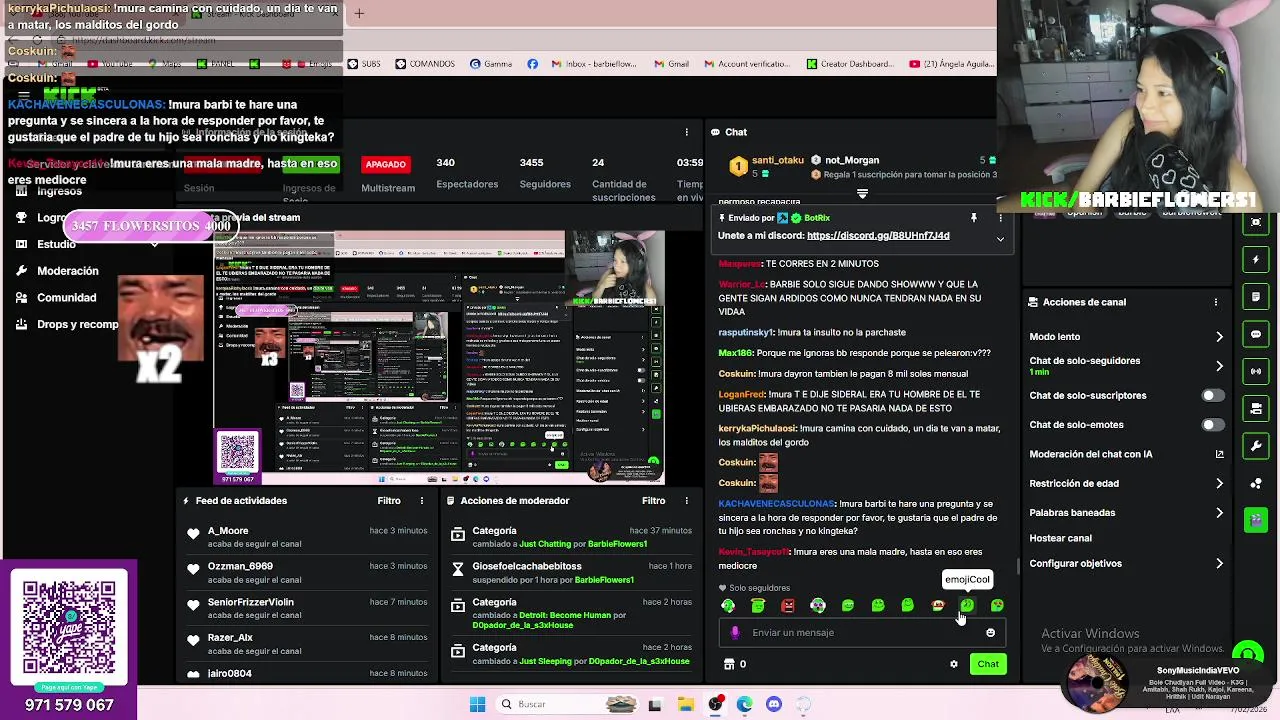
Task: Open the Estudio sidebar menu
Action: pyautogui.click(x=56, y=244)
